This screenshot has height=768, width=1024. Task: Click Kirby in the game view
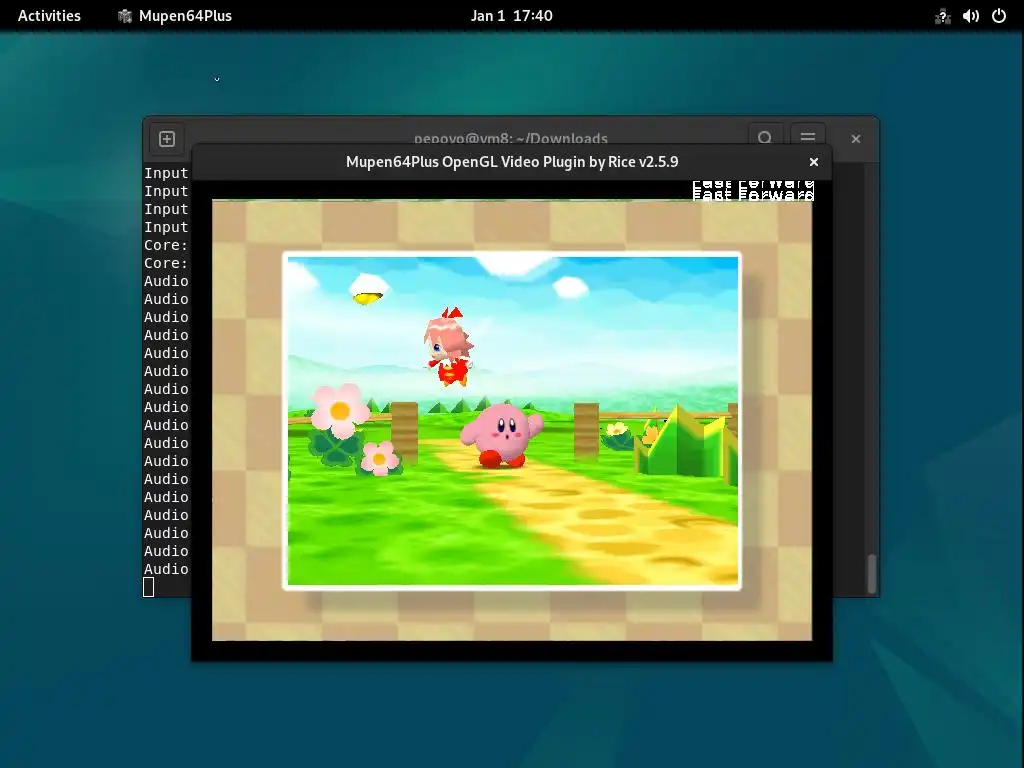pos(502,435)
